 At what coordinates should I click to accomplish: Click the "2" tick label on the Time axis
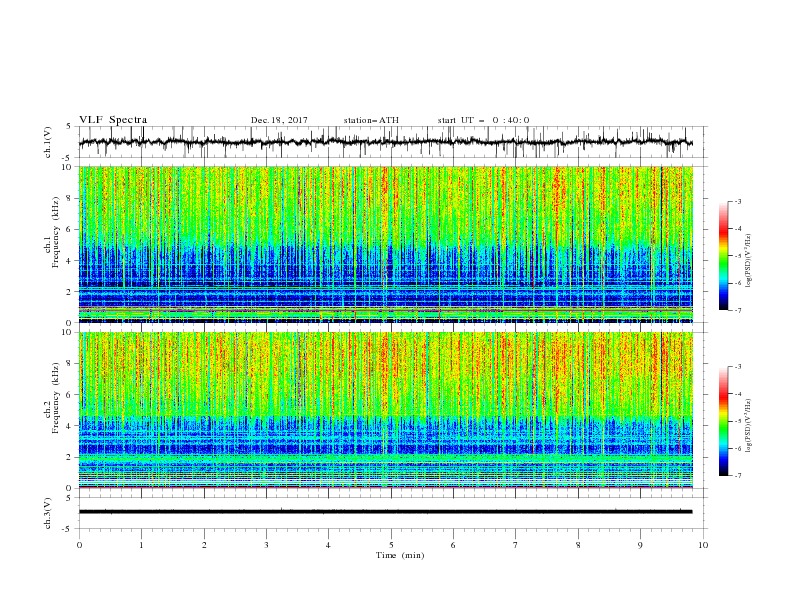point(204,545)
